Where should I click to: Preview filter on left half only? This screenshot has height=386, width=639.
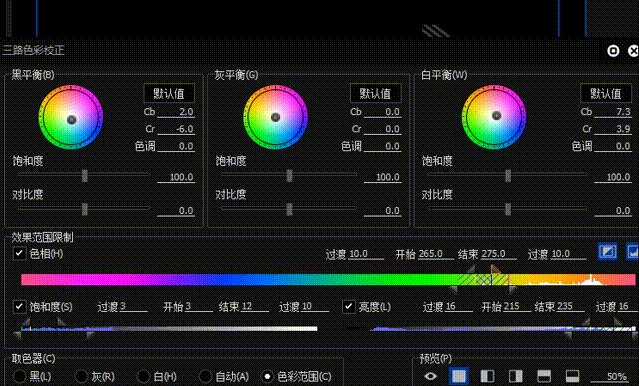click(487, 376)
